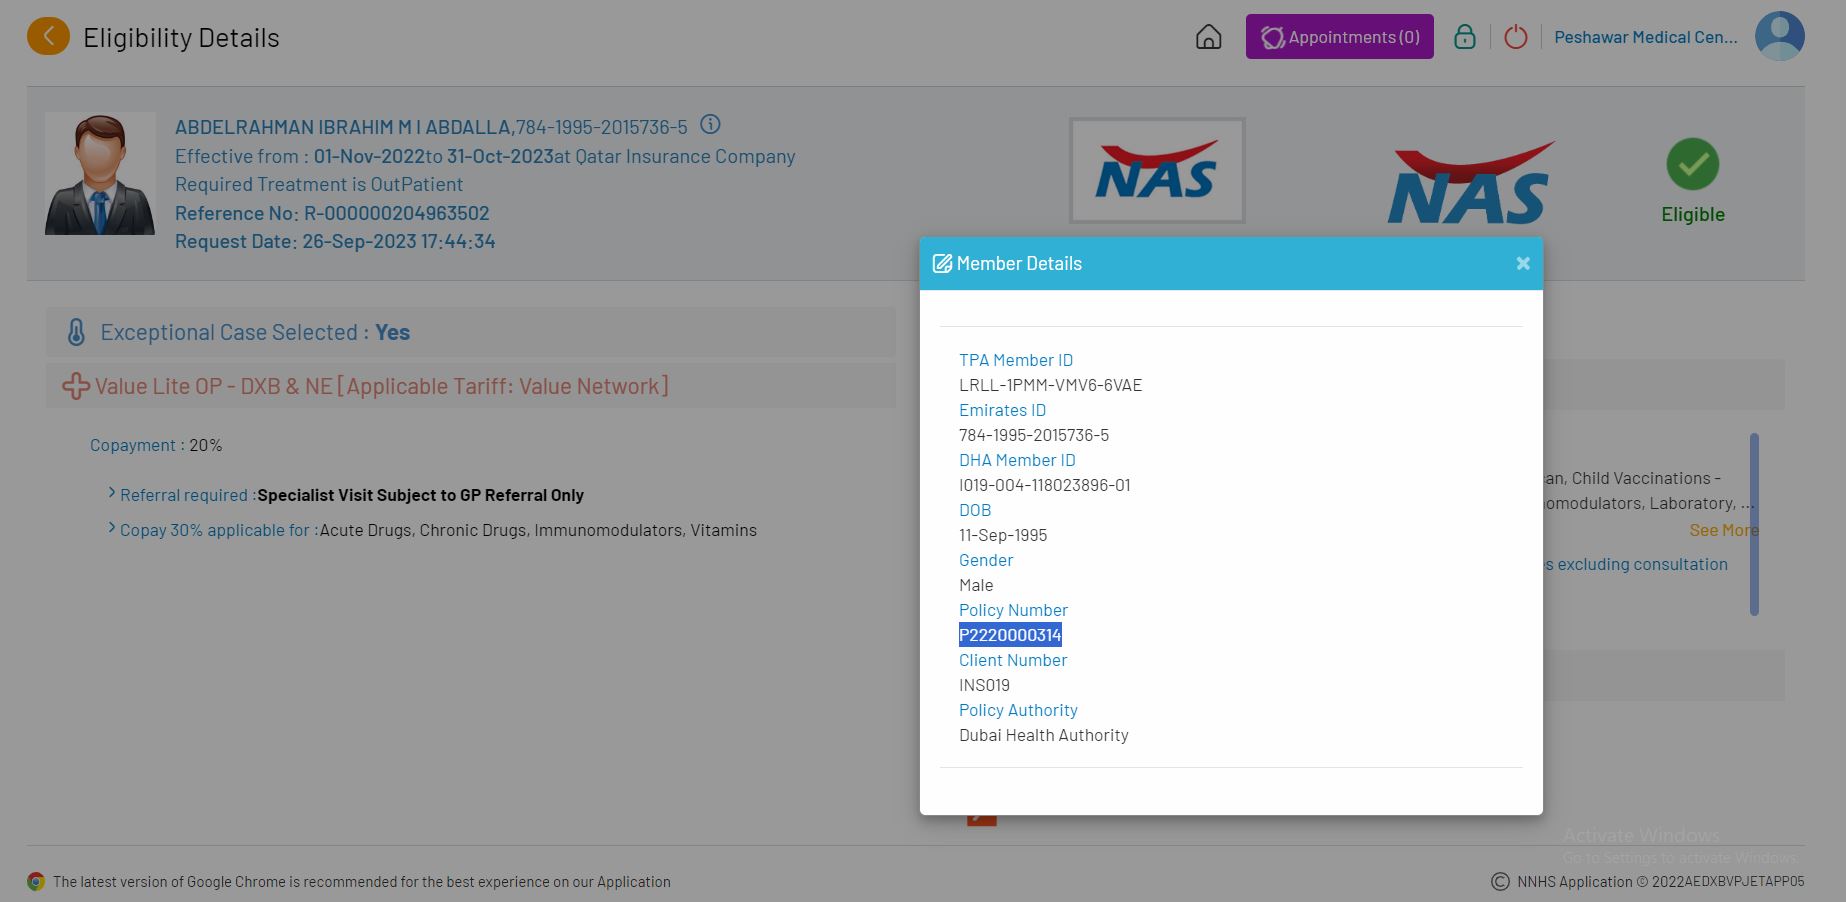Click the member info icon beside Emirates ID
This screenshot has width=1846, height=902.
click(710, 125)
